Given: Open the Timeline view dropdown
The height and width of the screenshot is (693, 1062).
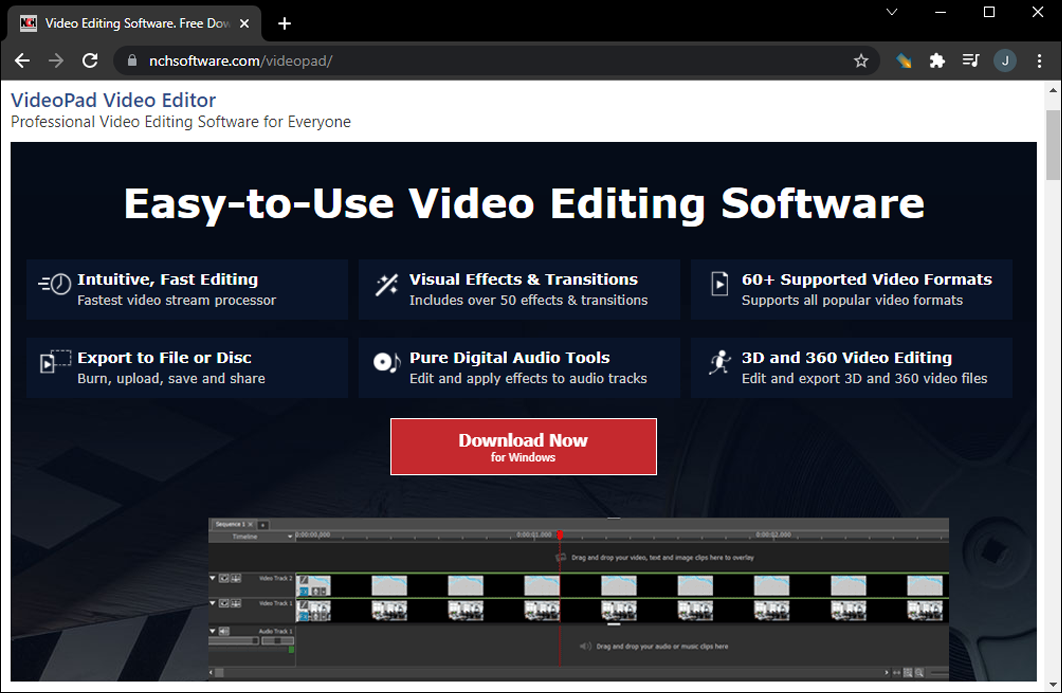Looking at the screenshot, I should pos(290,537).
